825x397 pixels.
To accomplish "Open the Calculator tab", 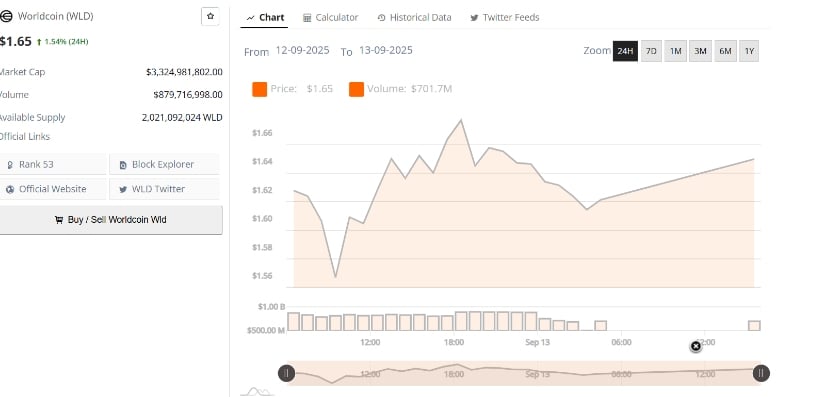I will coord(330,17).
